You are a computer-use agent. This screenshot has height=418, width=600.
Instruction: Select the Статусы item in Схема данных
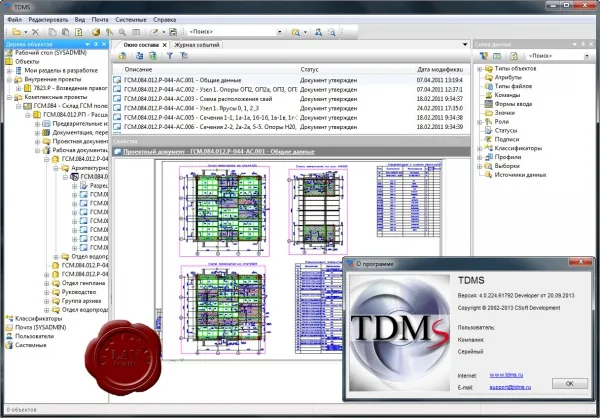pyautogui.click(x=506, y=131)
